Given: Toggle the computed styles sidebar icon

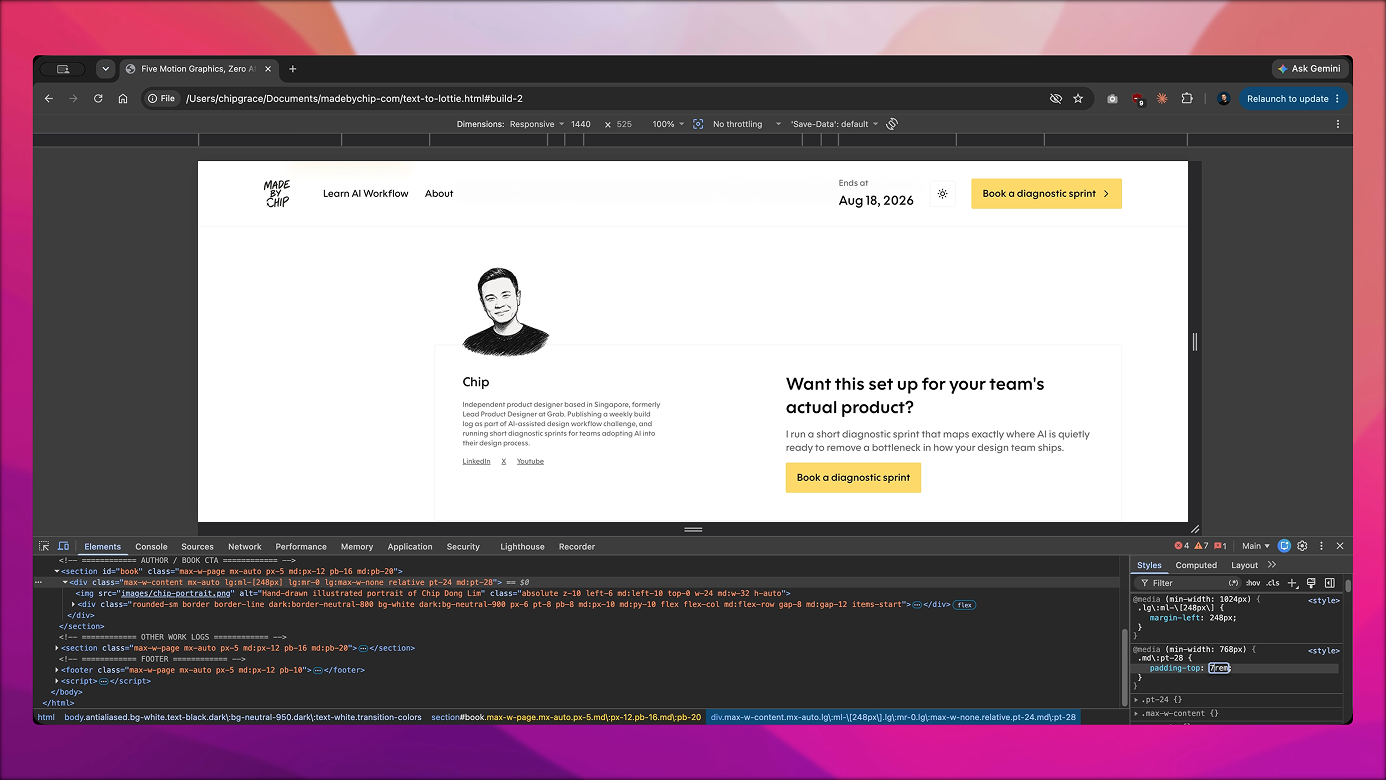Looking at the screenshot, I should click(1330, 583).
